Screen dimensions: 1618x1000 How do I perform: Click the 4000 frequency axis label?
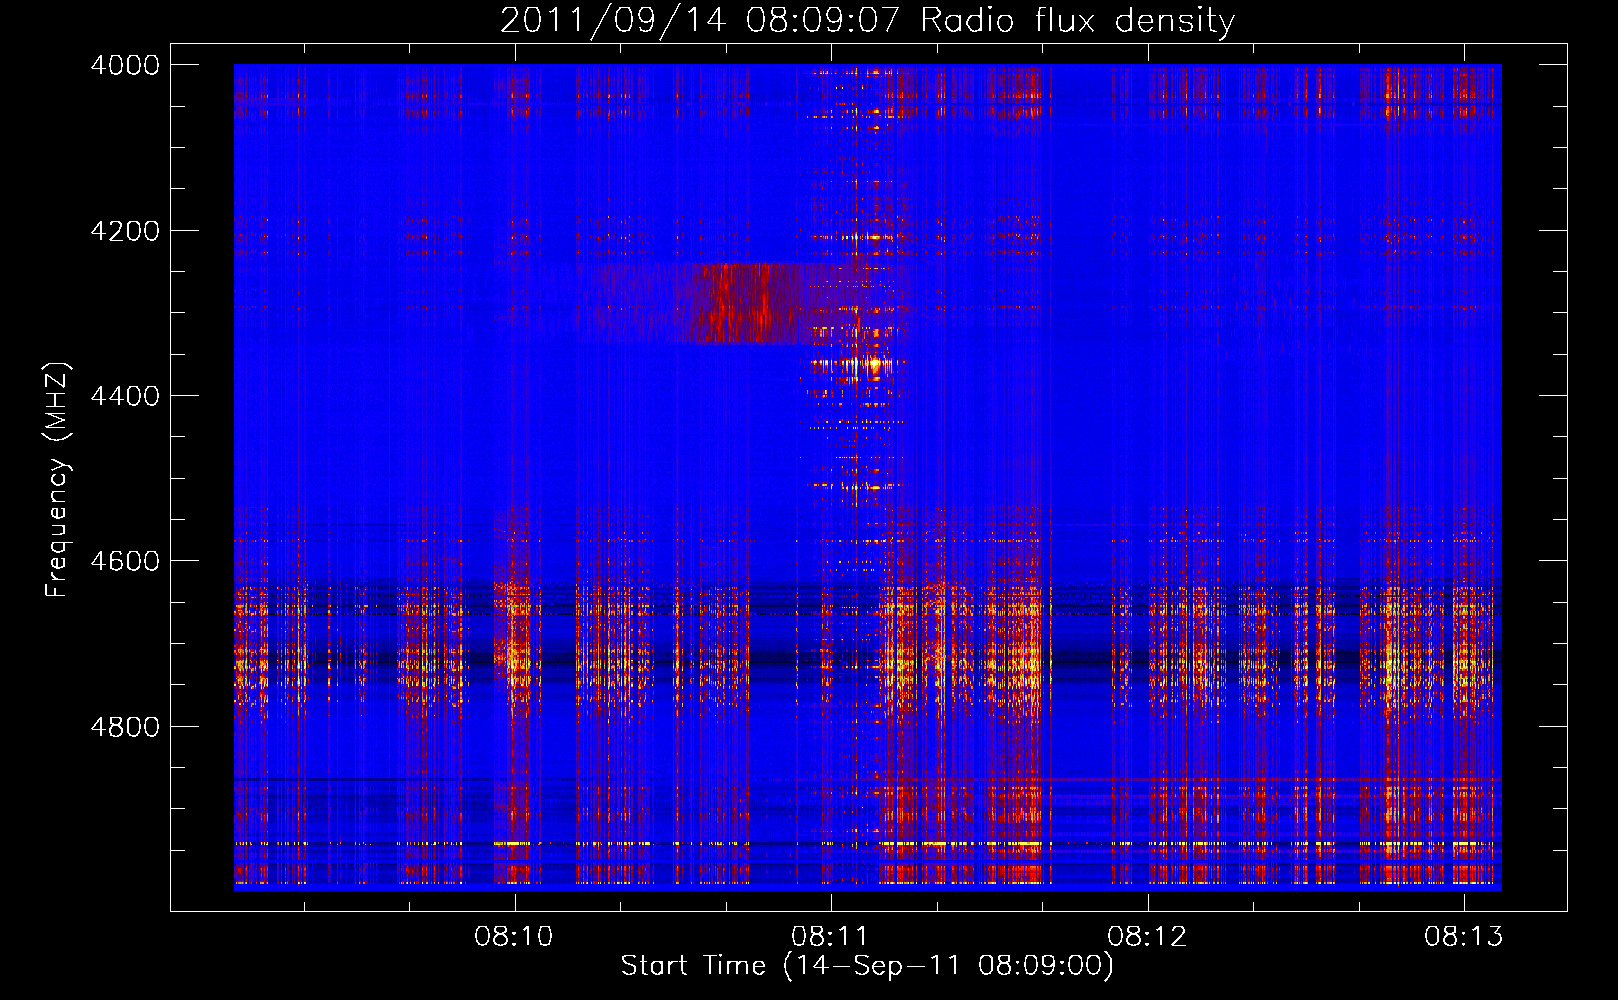[125, 65]
